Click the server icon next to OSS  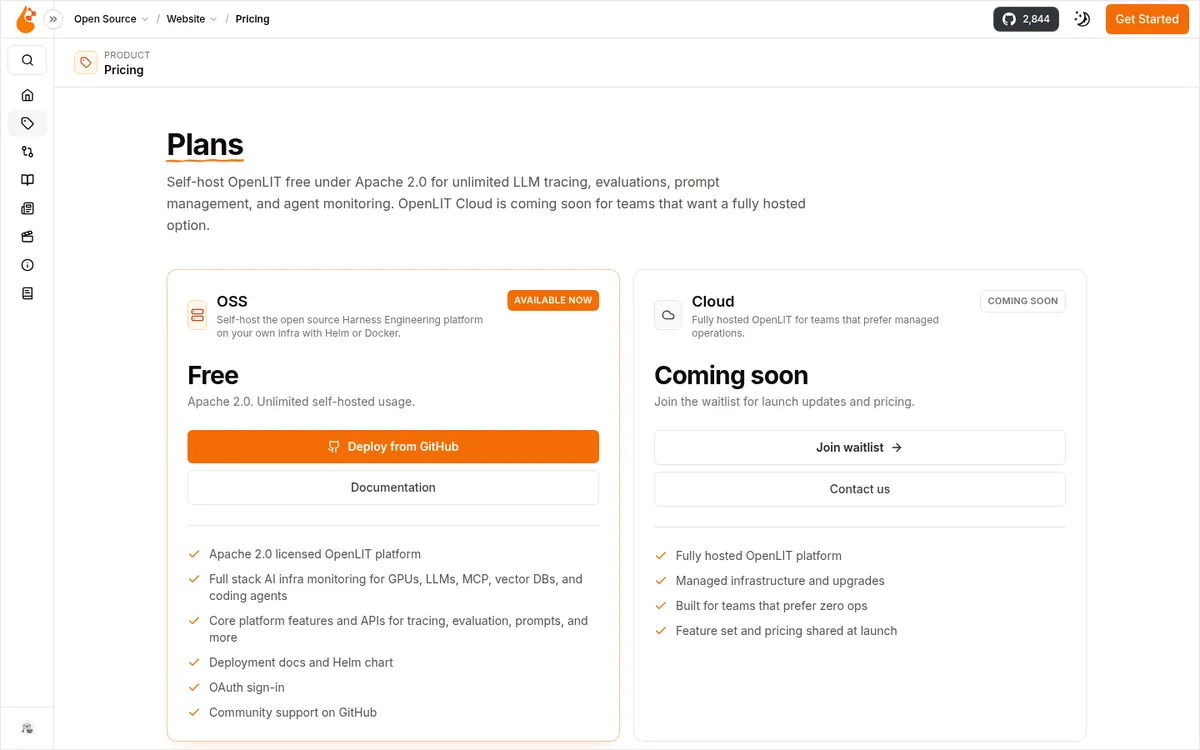197,315
